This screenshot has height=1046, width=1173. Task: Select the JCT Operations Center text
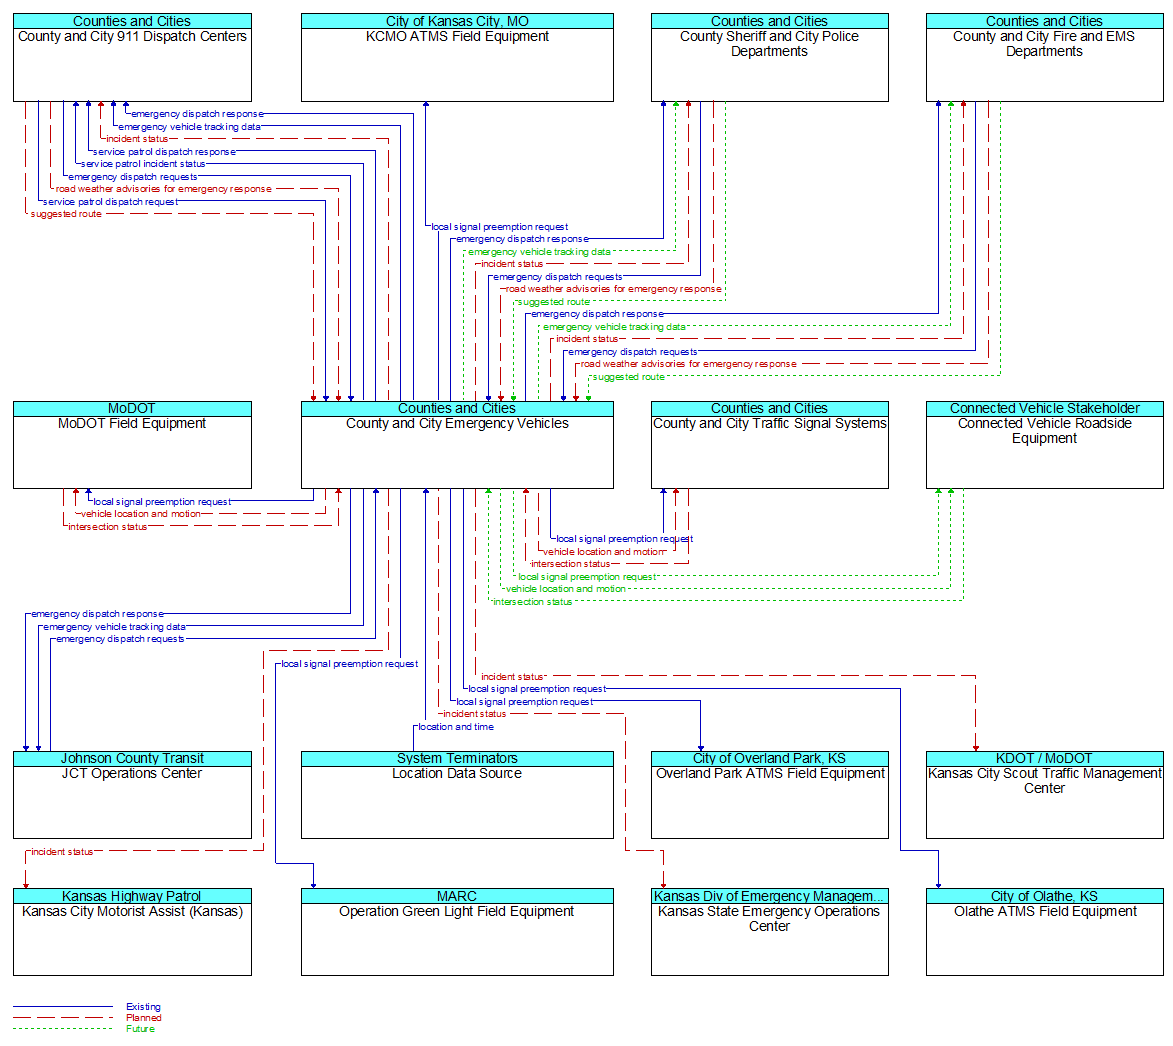pyautogui.click(x=132, y=774)
